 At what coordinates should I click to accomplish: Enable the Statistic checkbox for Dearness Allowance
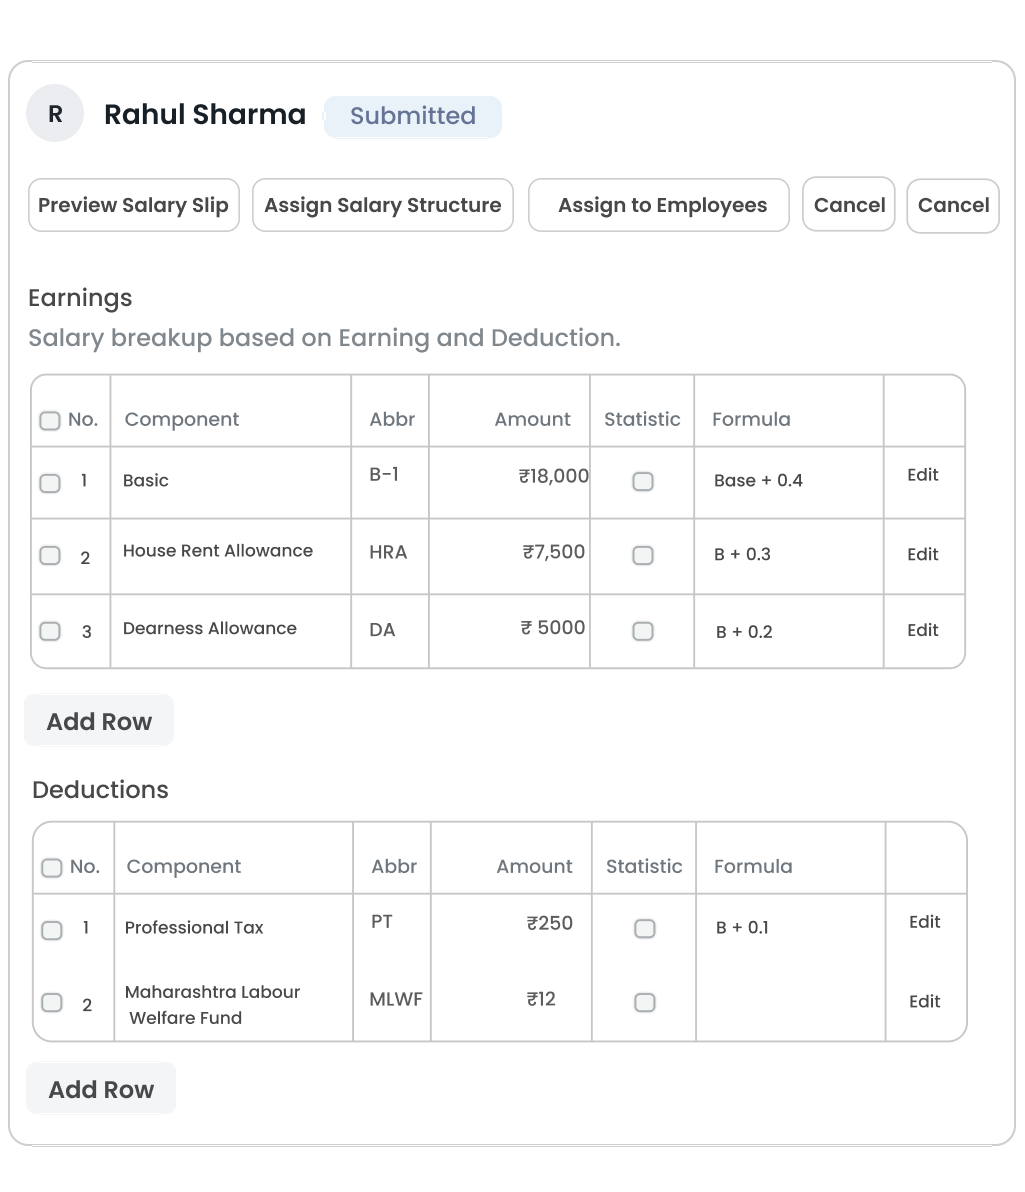point(643,631)
